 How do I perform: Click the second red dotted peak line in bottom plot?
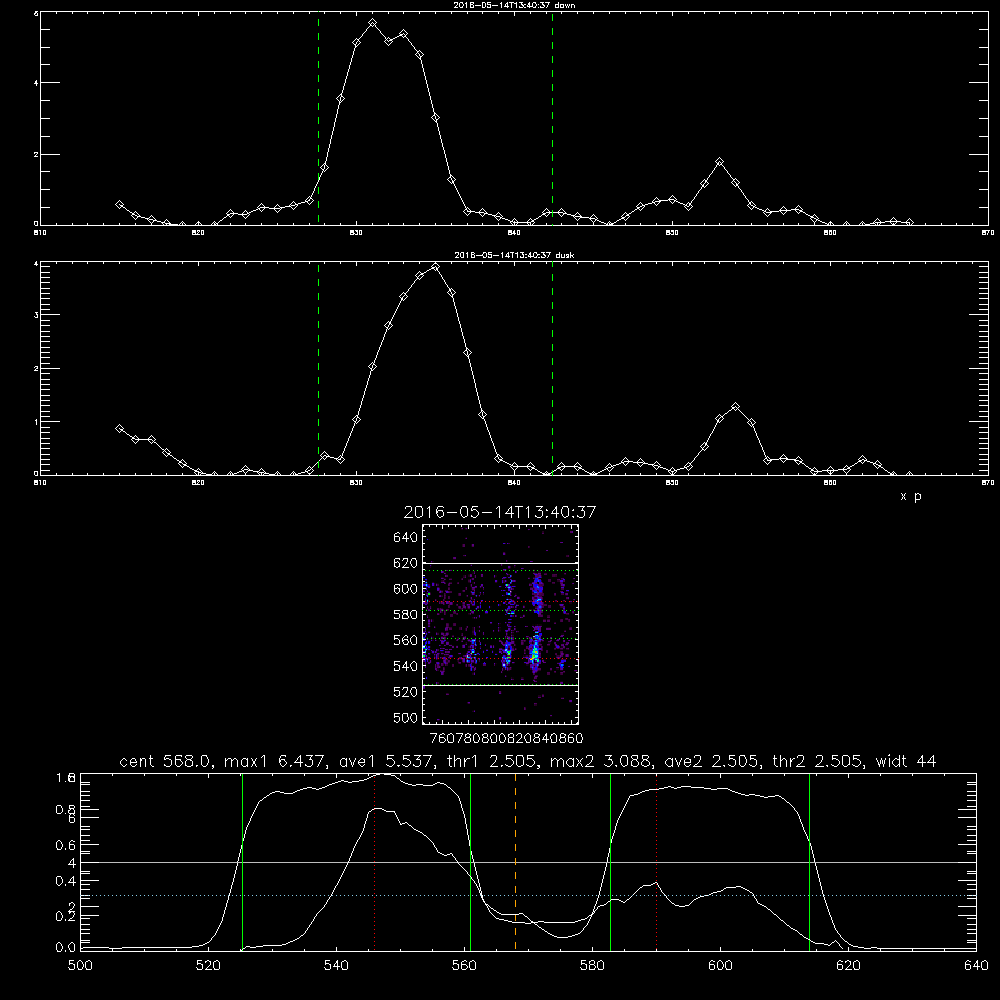pos(656,861)
